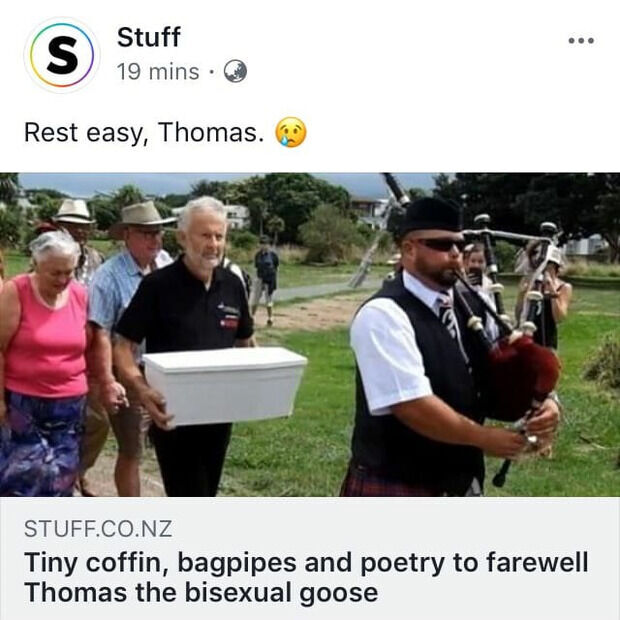Open the Stuff page name link
The image size is (620, 620).
pos(149,37)
